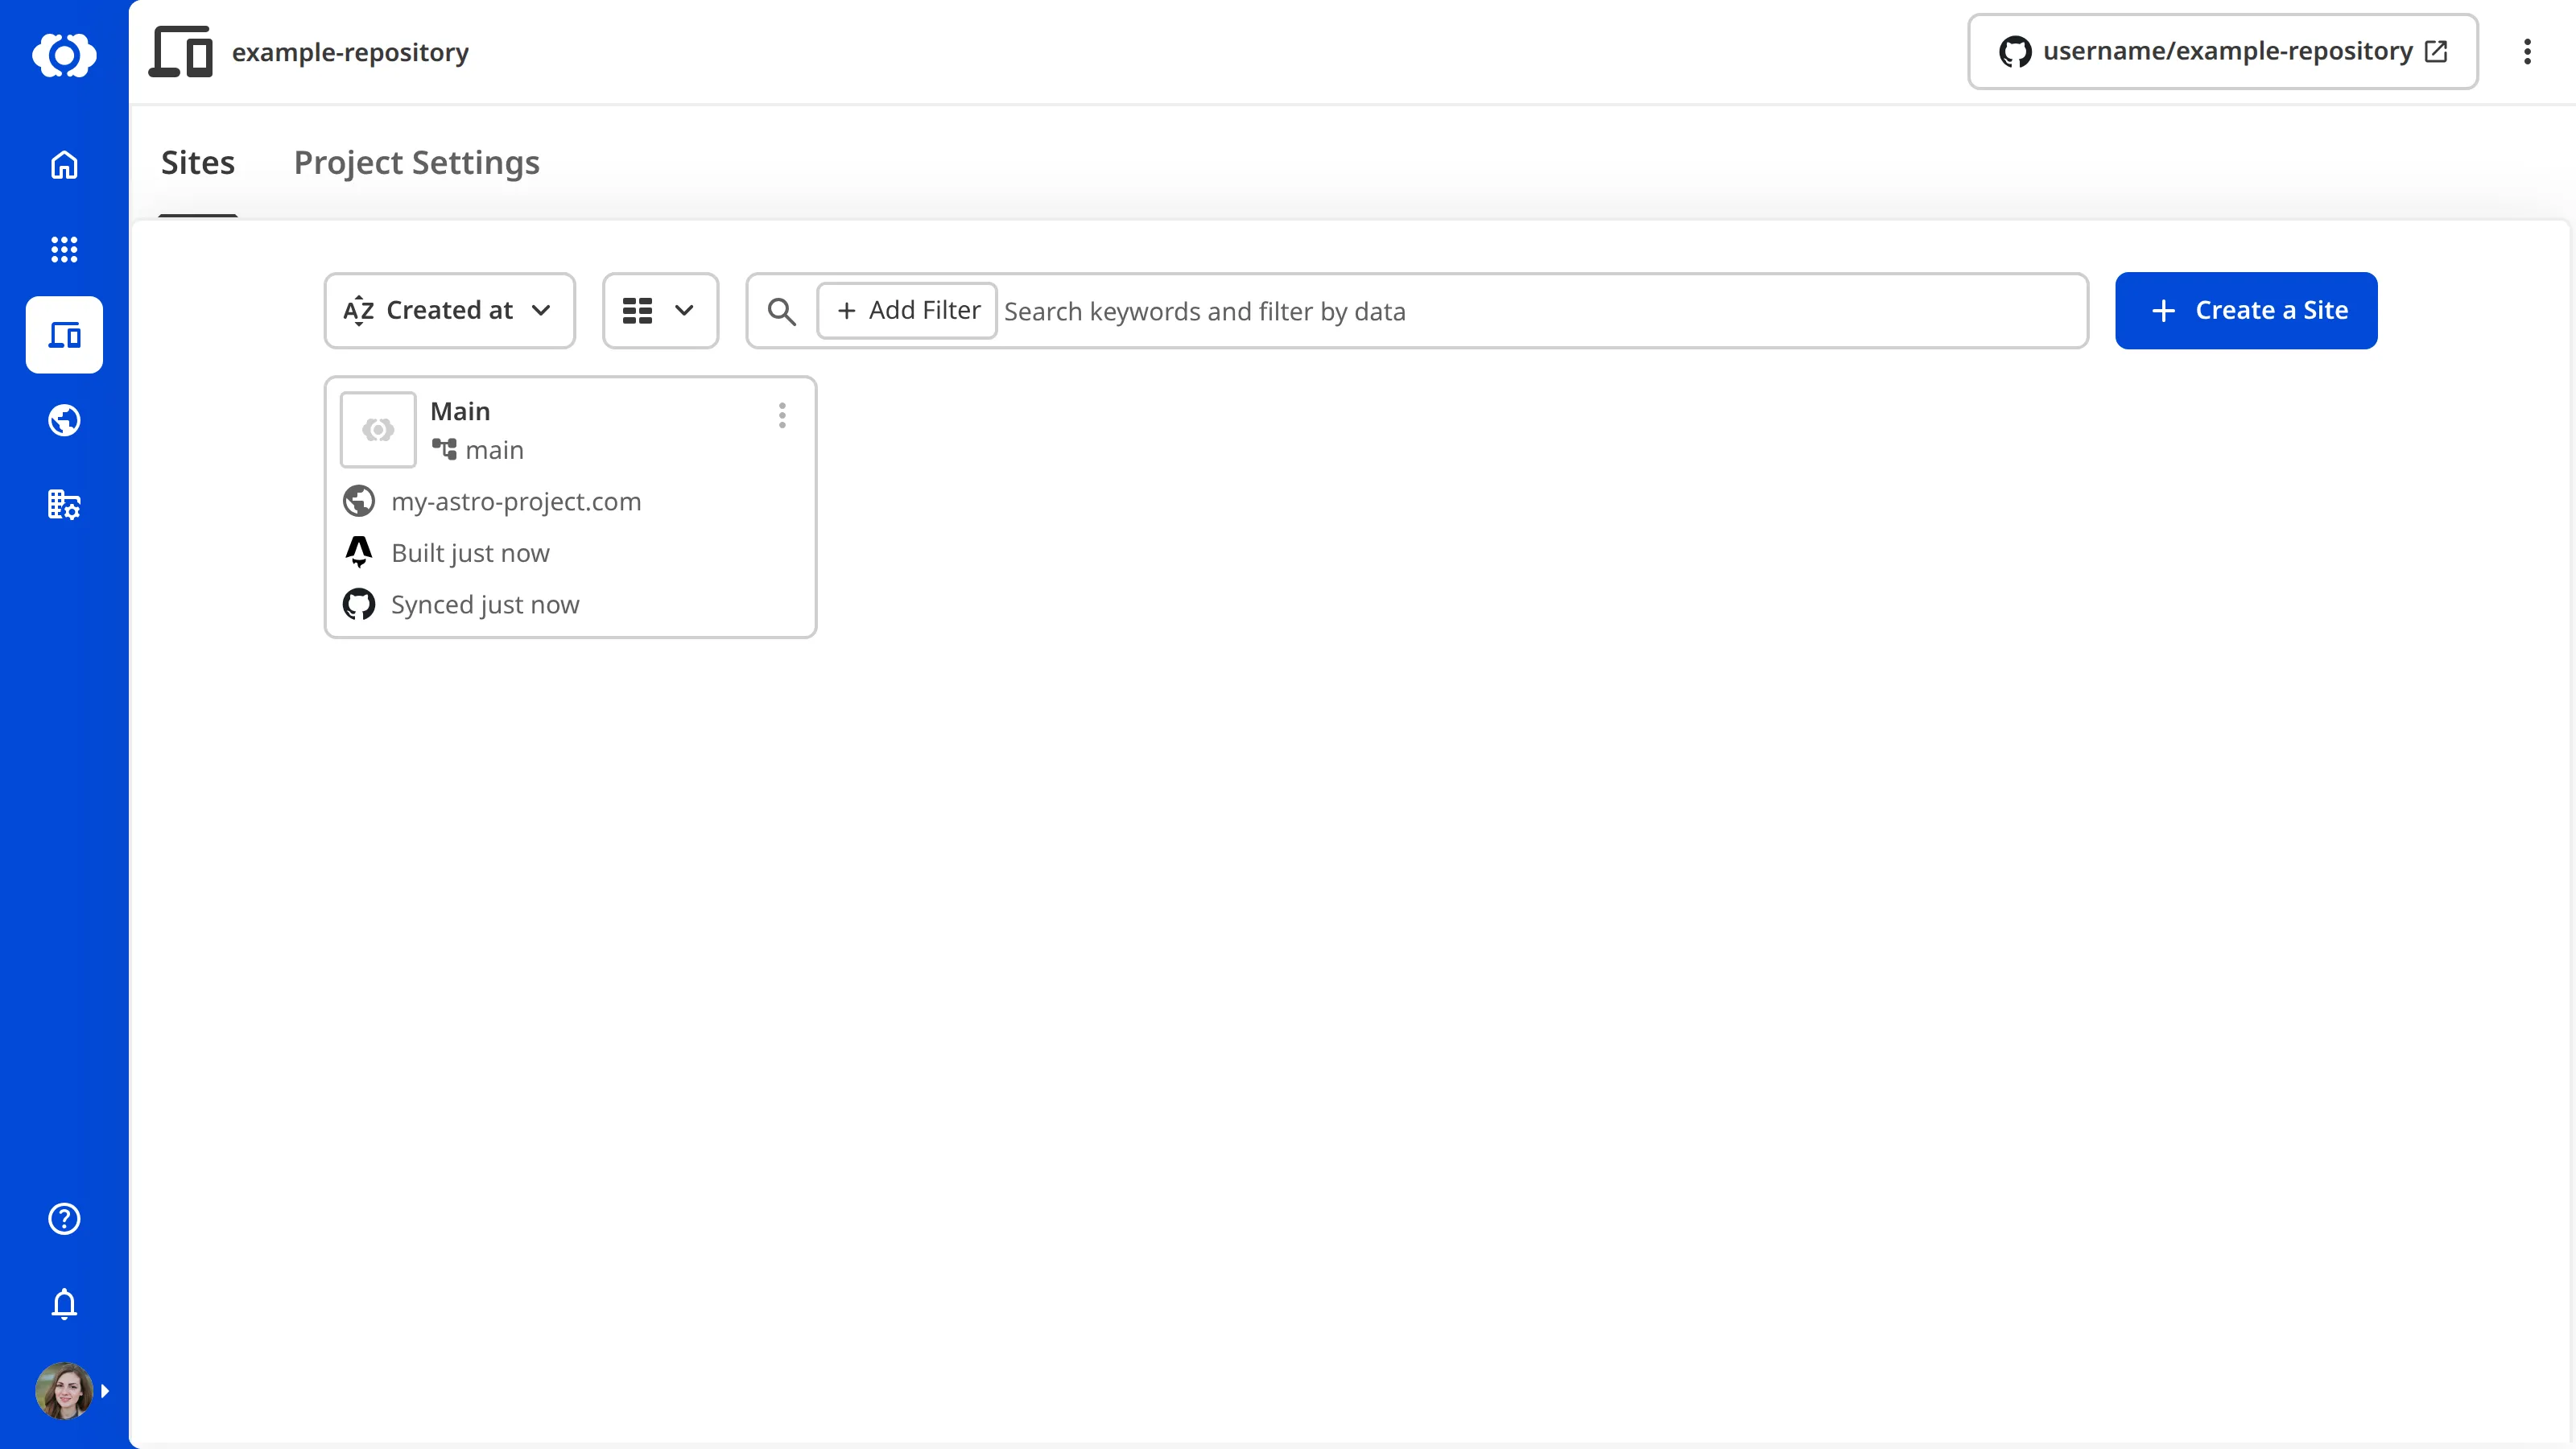The image size is (2576, 1449).
Task: Click the my-astro-project.com domain text
Action: 516,502
